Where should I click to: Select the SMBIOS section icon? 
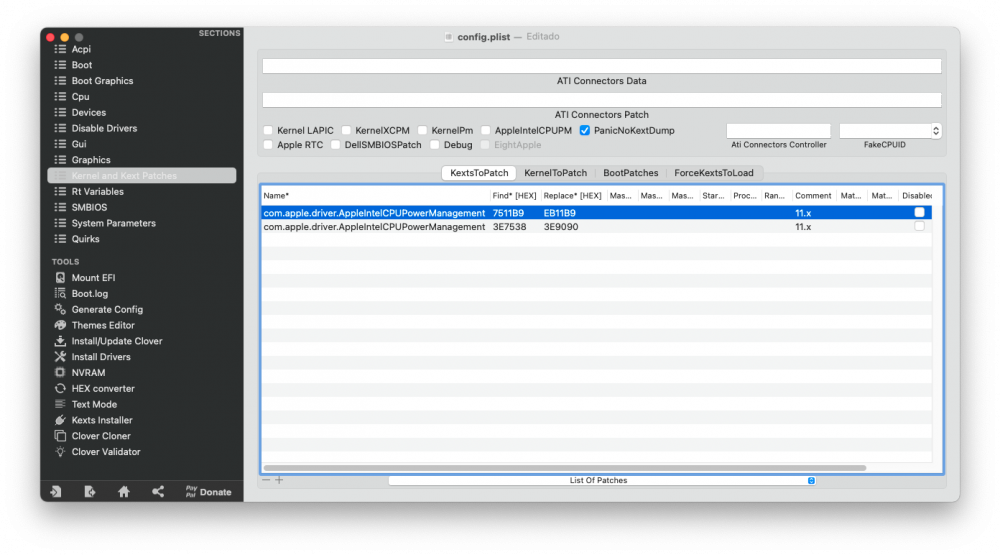click(x=60, y=207)
